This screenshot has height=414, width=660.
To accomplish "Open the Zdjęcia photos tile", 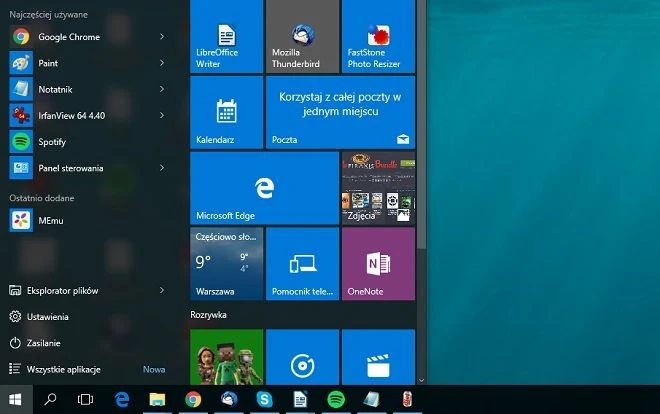I will click(378, 188).
